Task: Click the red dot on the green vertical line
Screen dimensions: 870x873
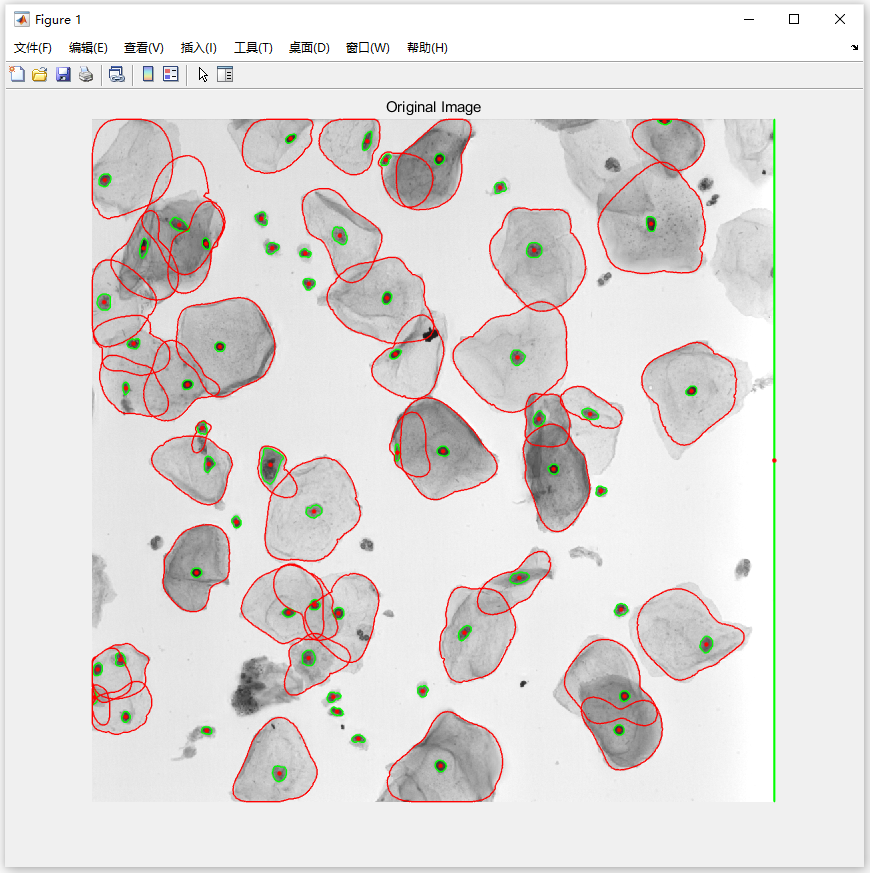Action: [774, 460]
